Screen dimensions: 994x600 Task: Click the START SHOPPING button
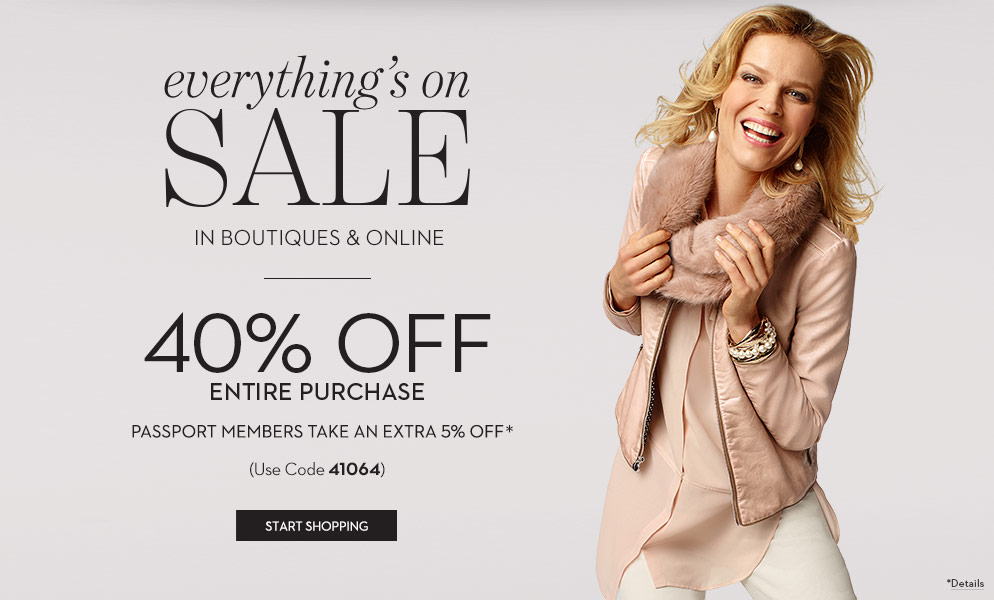point(316,525)
